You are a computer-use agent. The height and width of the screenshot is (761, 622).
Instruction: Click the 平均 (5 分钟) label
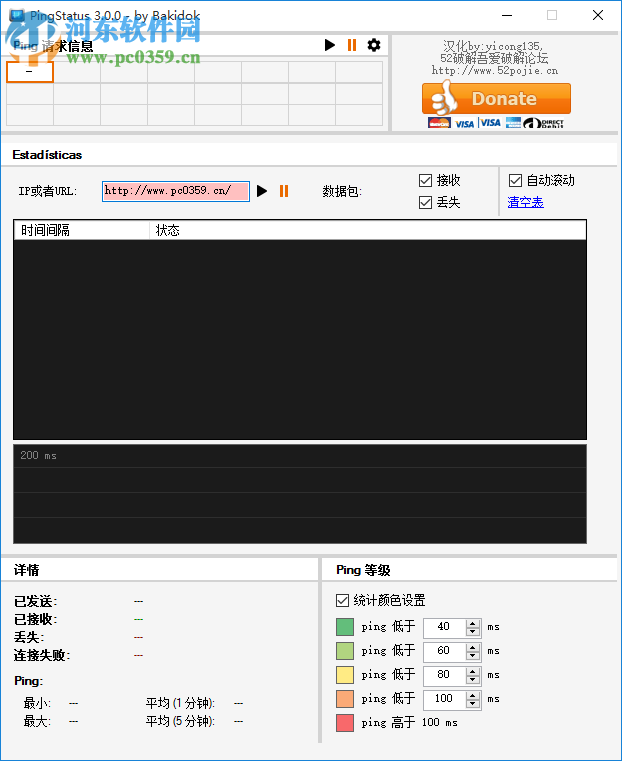[x=180, y=721]
